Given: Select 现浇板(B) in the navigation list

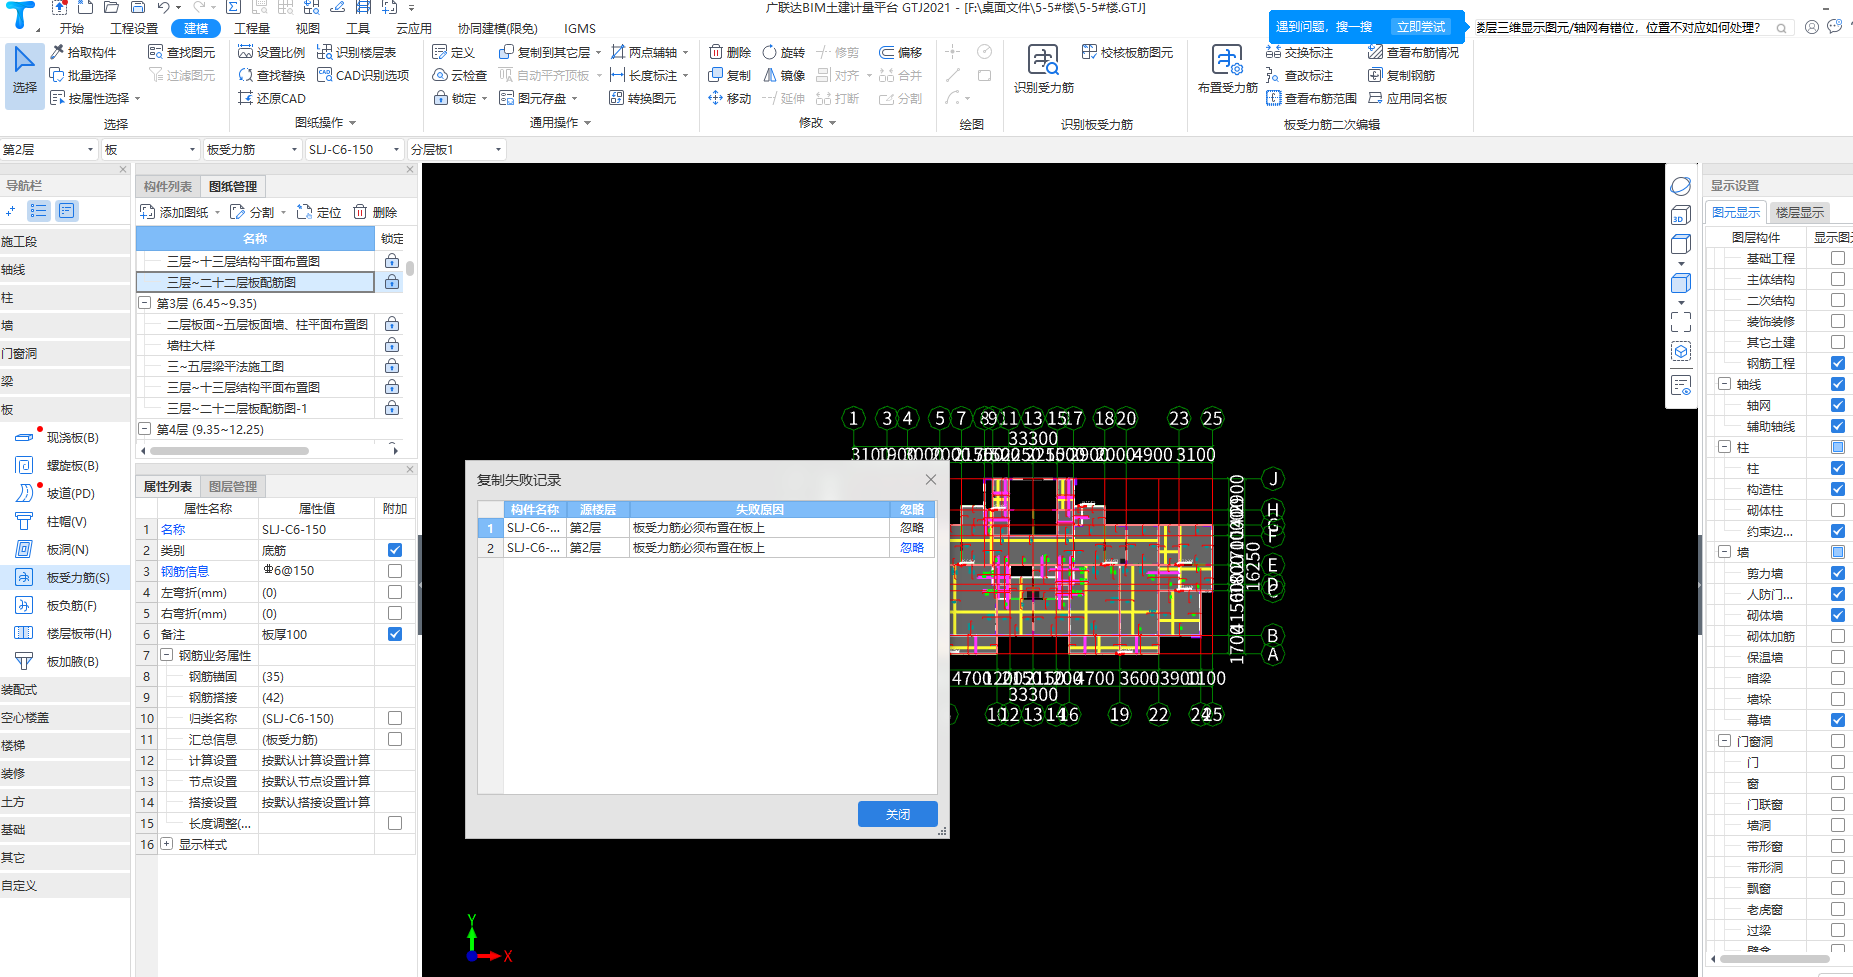Looking at the screenshot, I should coord(65,437).
